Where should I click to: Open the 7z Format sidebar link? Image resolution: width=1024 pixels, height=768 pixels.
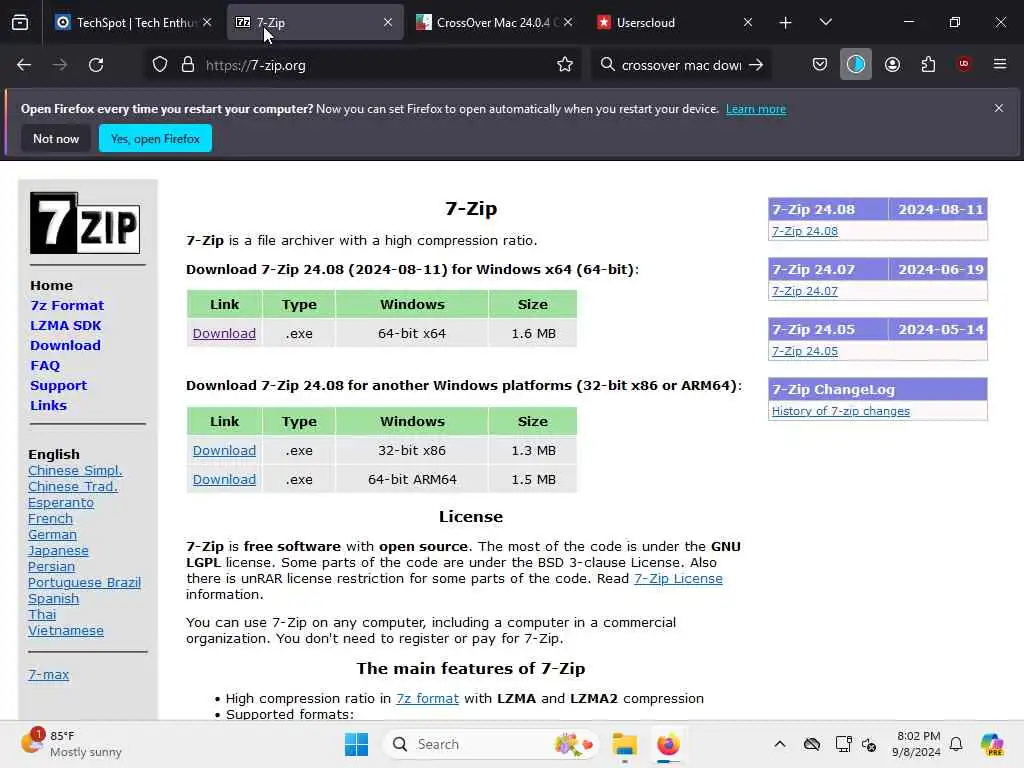67,305
